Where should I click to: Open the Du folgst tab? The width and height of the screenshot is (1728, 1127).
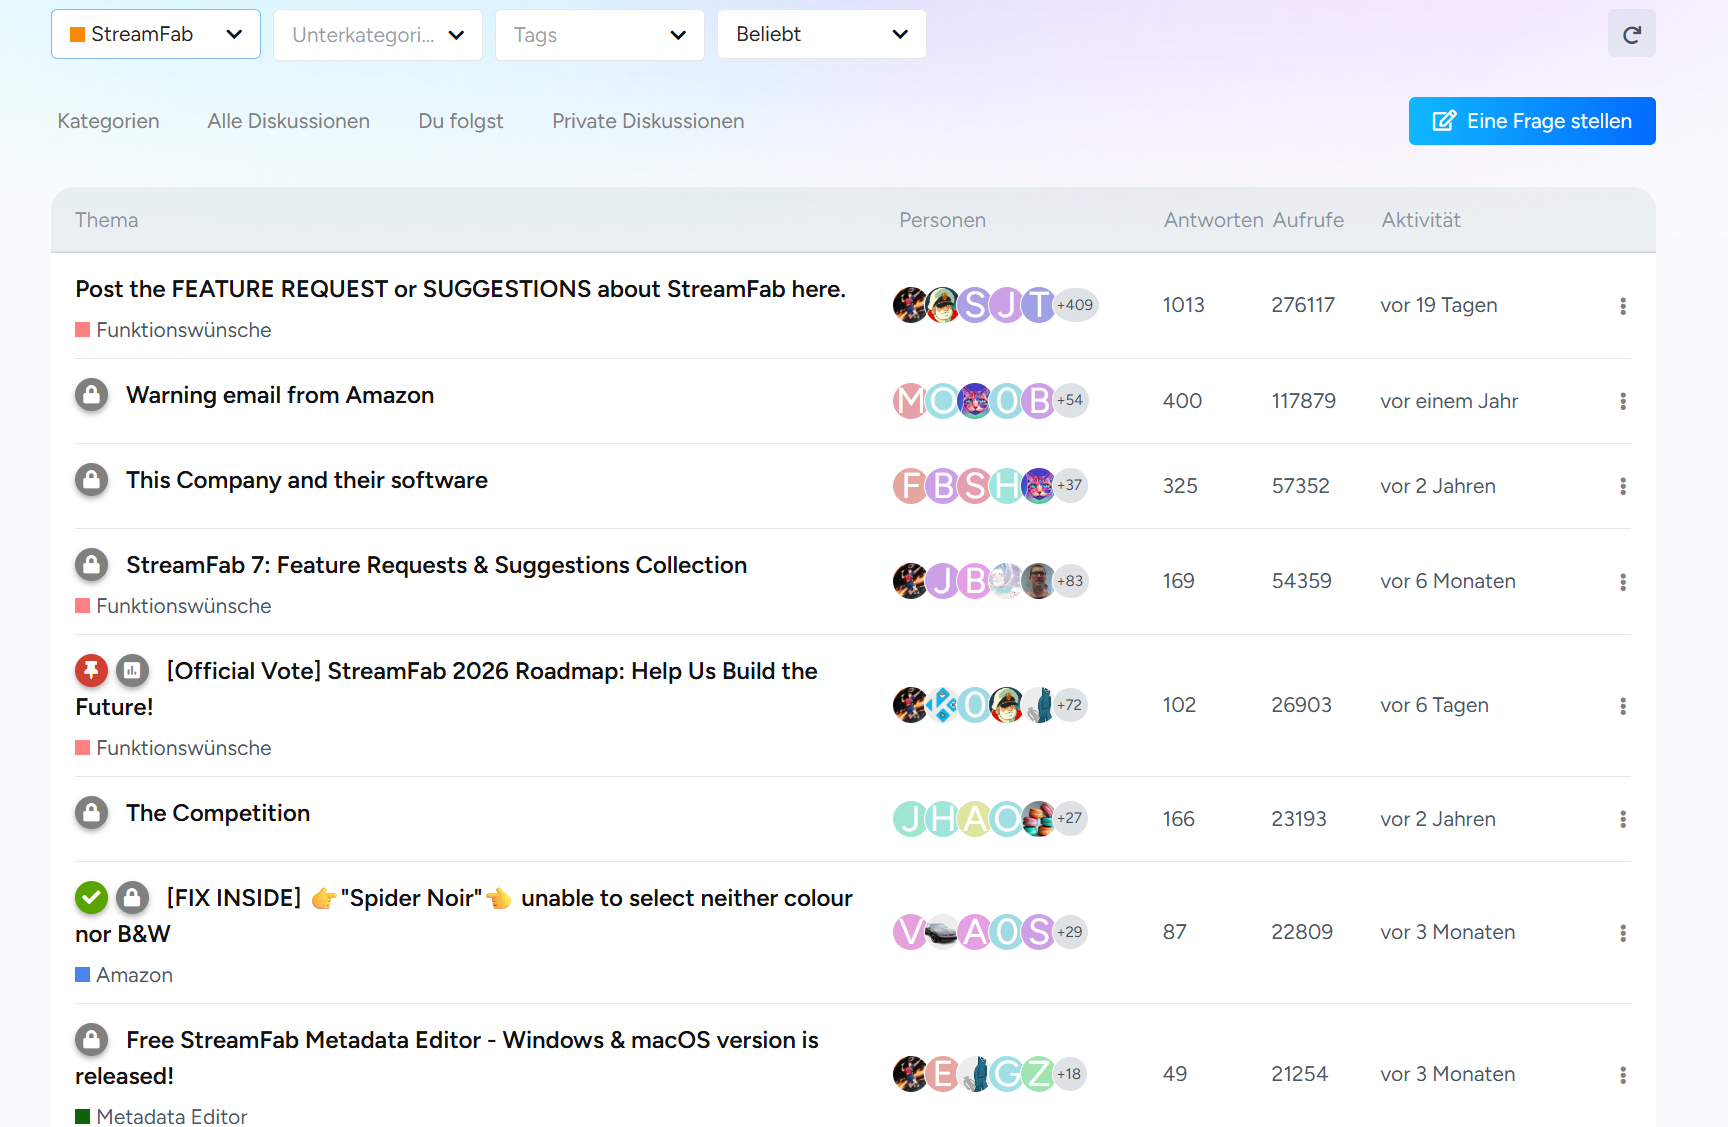click(x=461, y=121)
